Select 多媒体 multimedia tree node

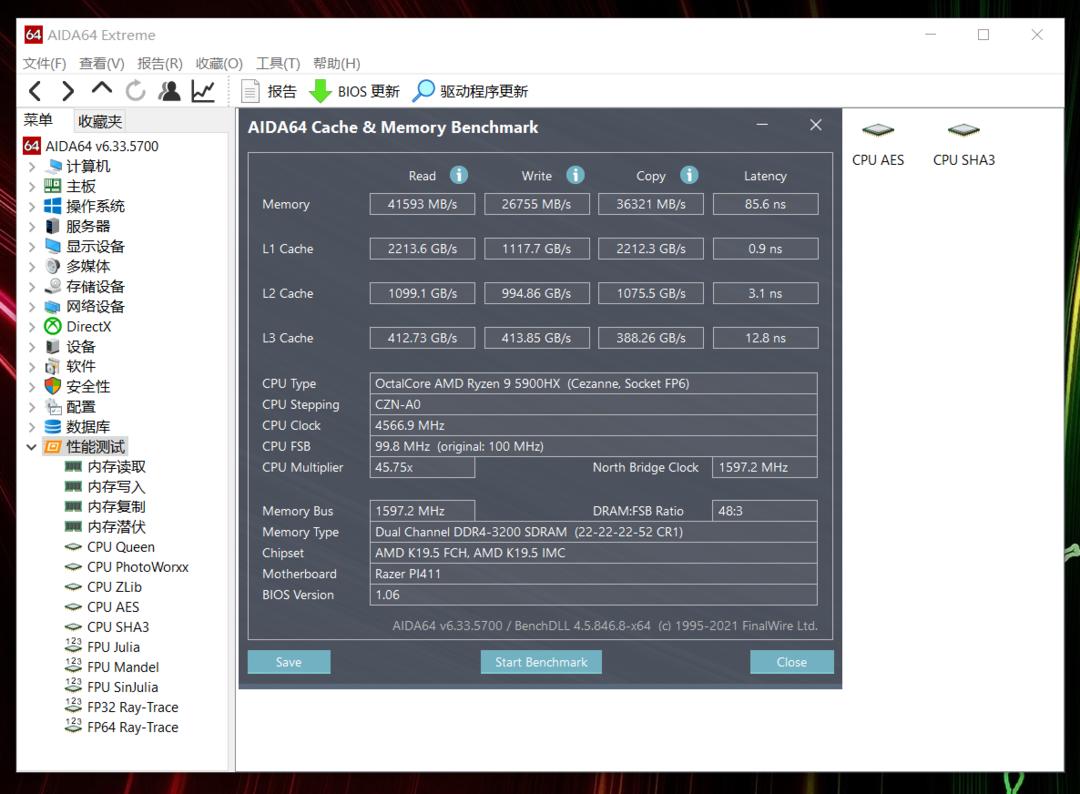[x=88, y=267]
